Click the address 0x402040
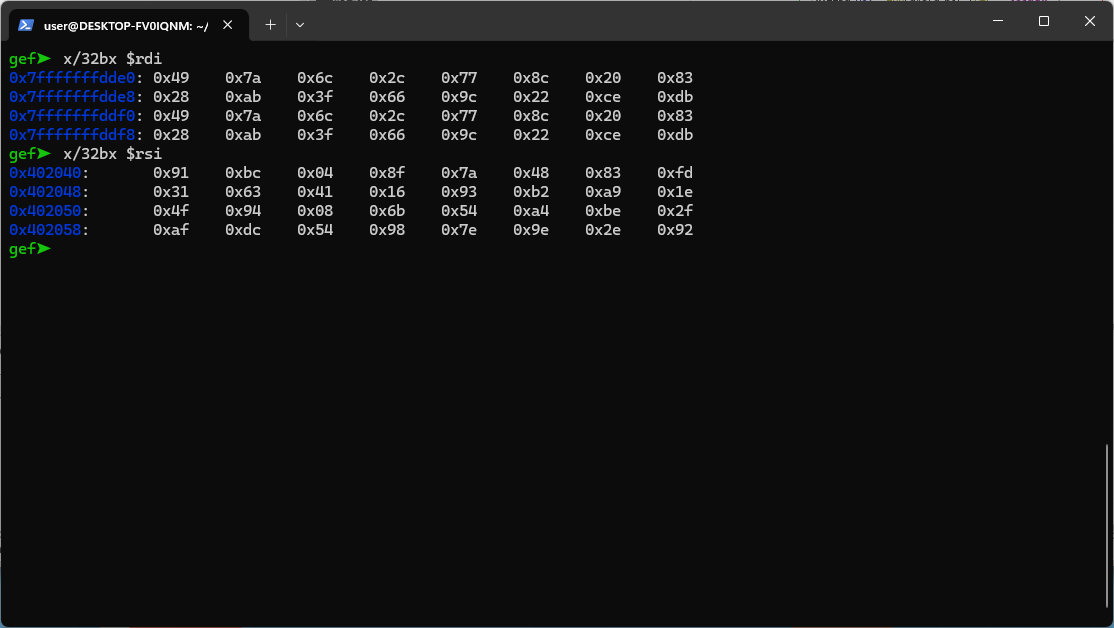Screen dimensions: 1114x628 [45, 173]
